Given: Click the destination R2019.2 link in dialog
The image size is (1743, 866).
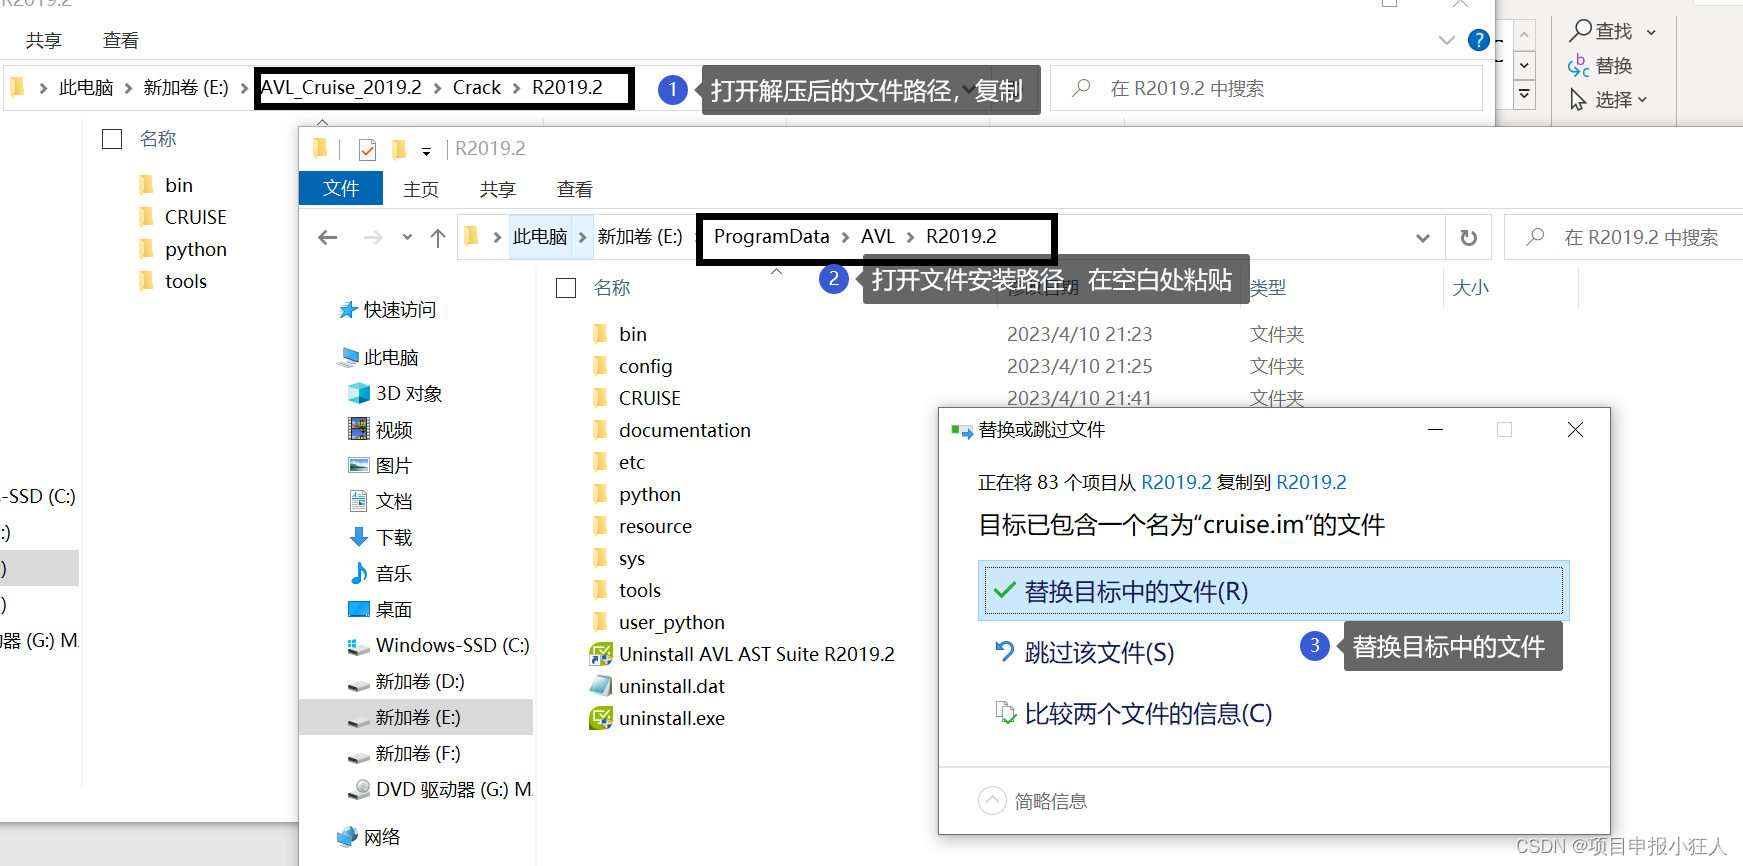Looking at the screenshot, I should coord(1311,482).
